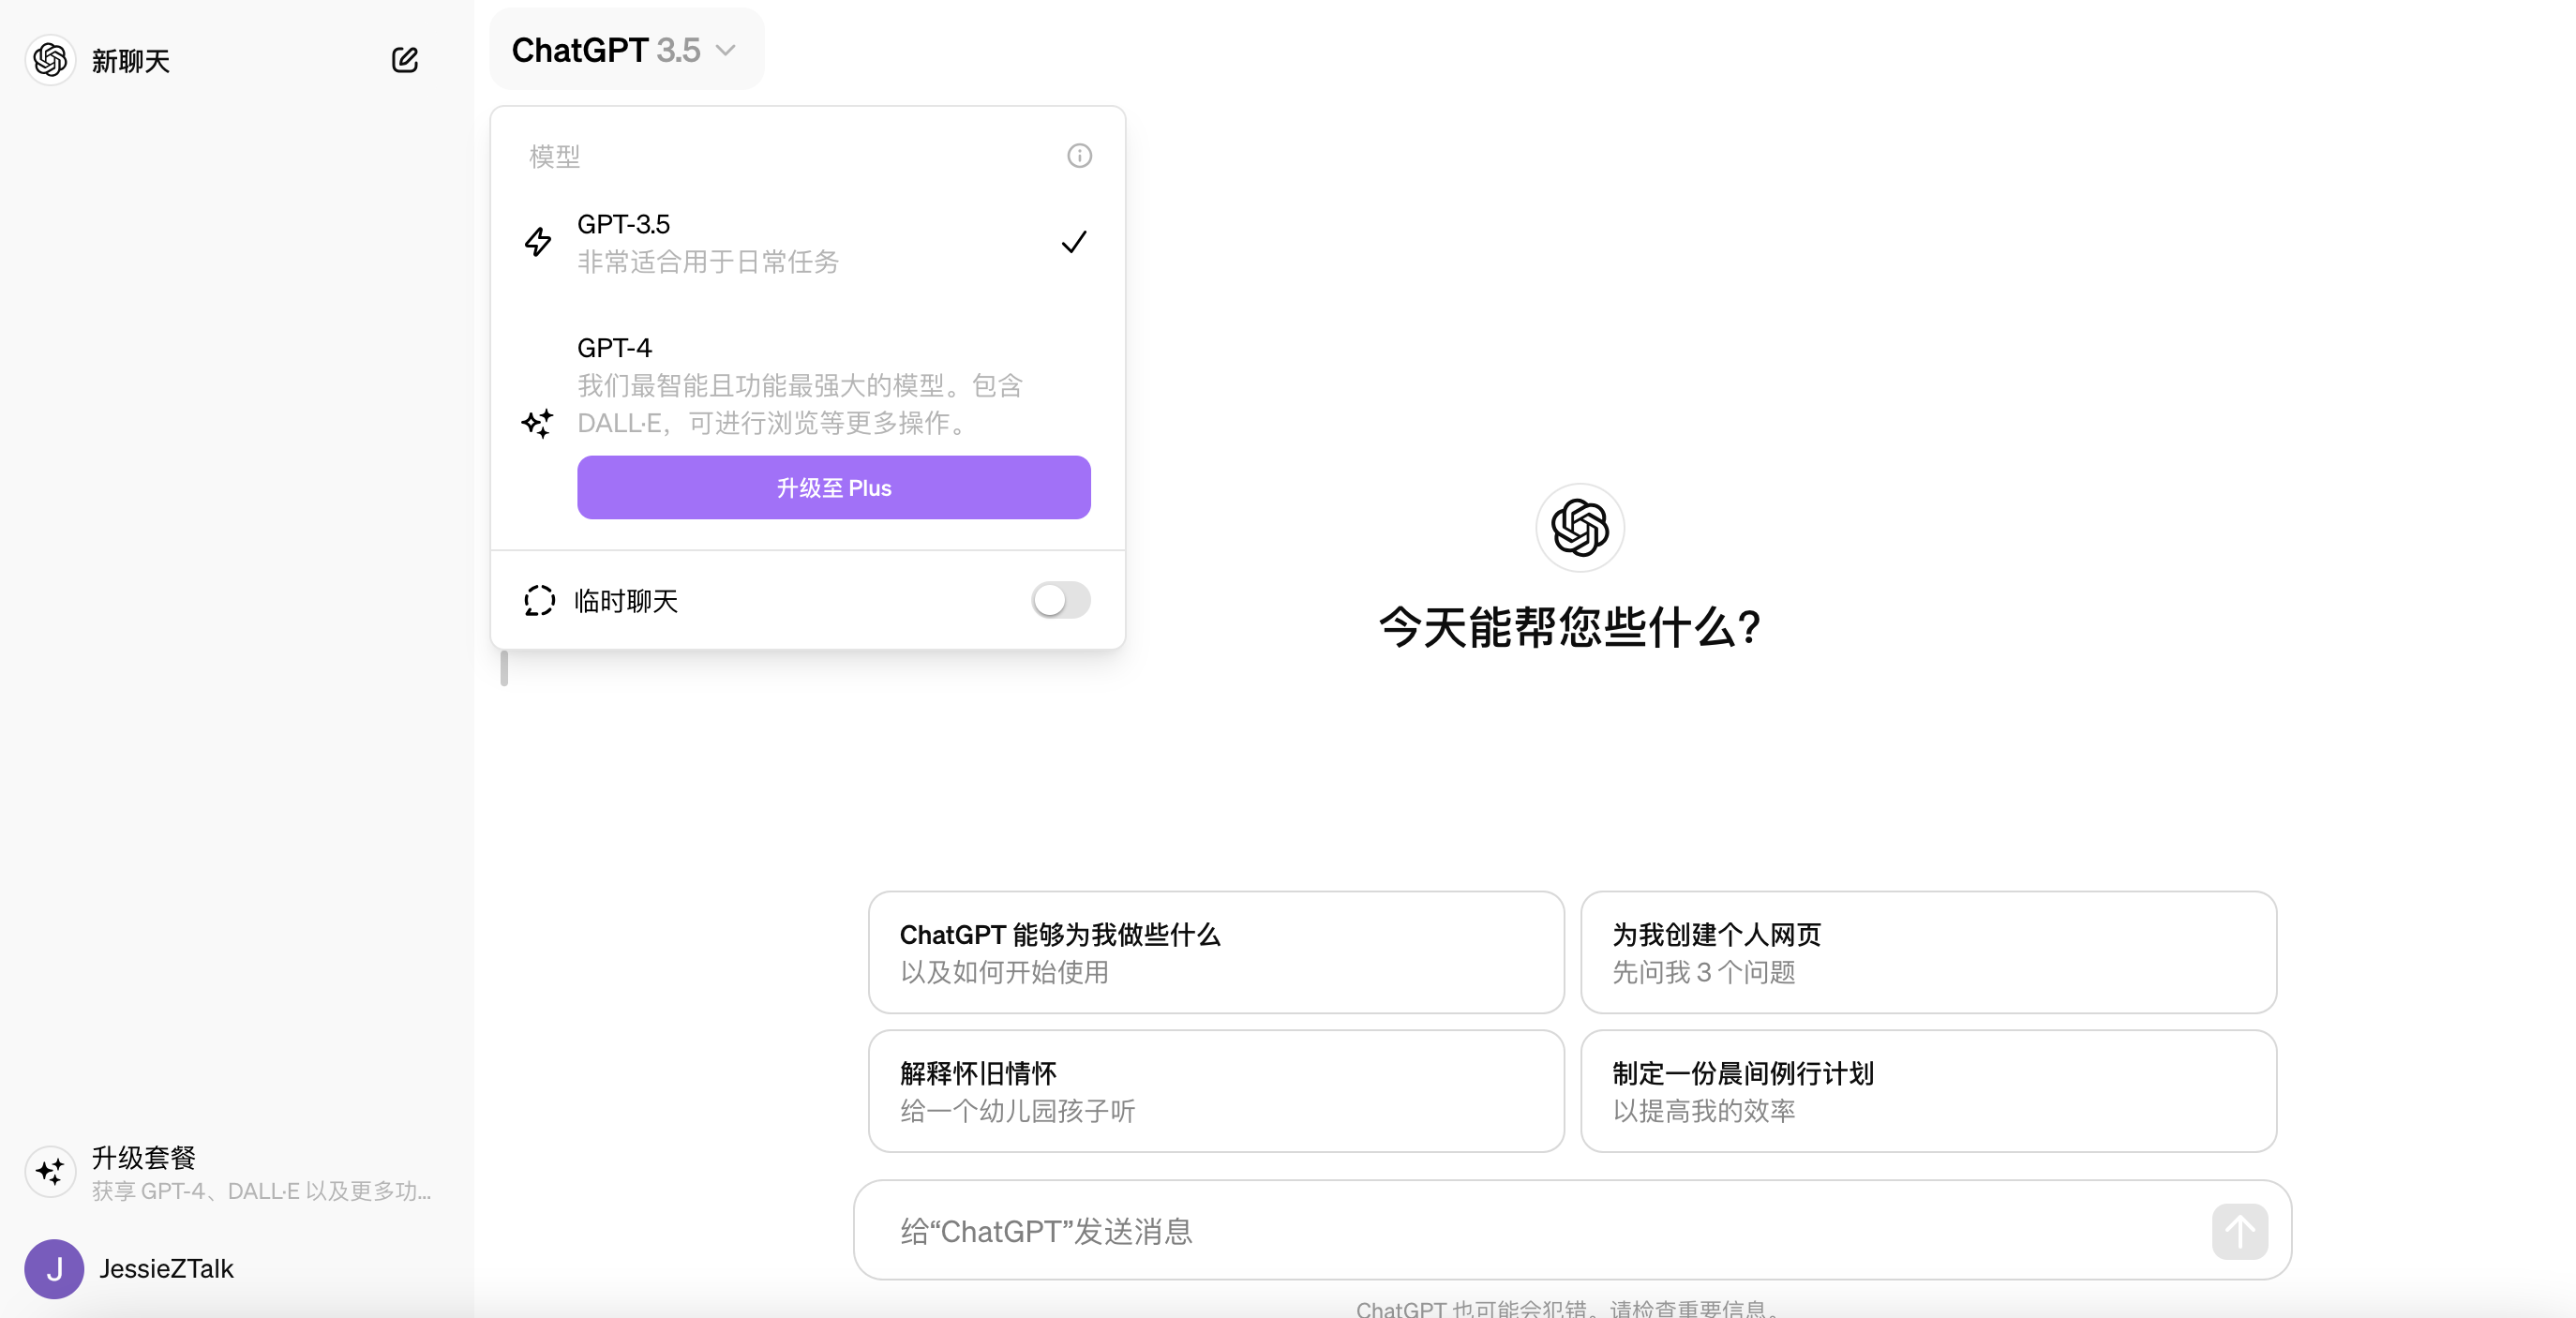
Task: Click the scrollbar handle below the dropdown
Action: 504,668
